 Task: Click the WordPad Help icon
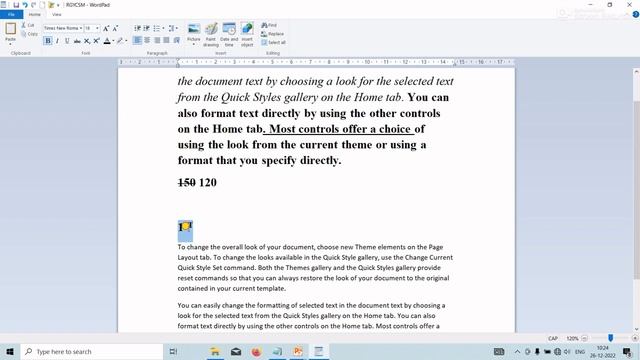tap(636, 14)
